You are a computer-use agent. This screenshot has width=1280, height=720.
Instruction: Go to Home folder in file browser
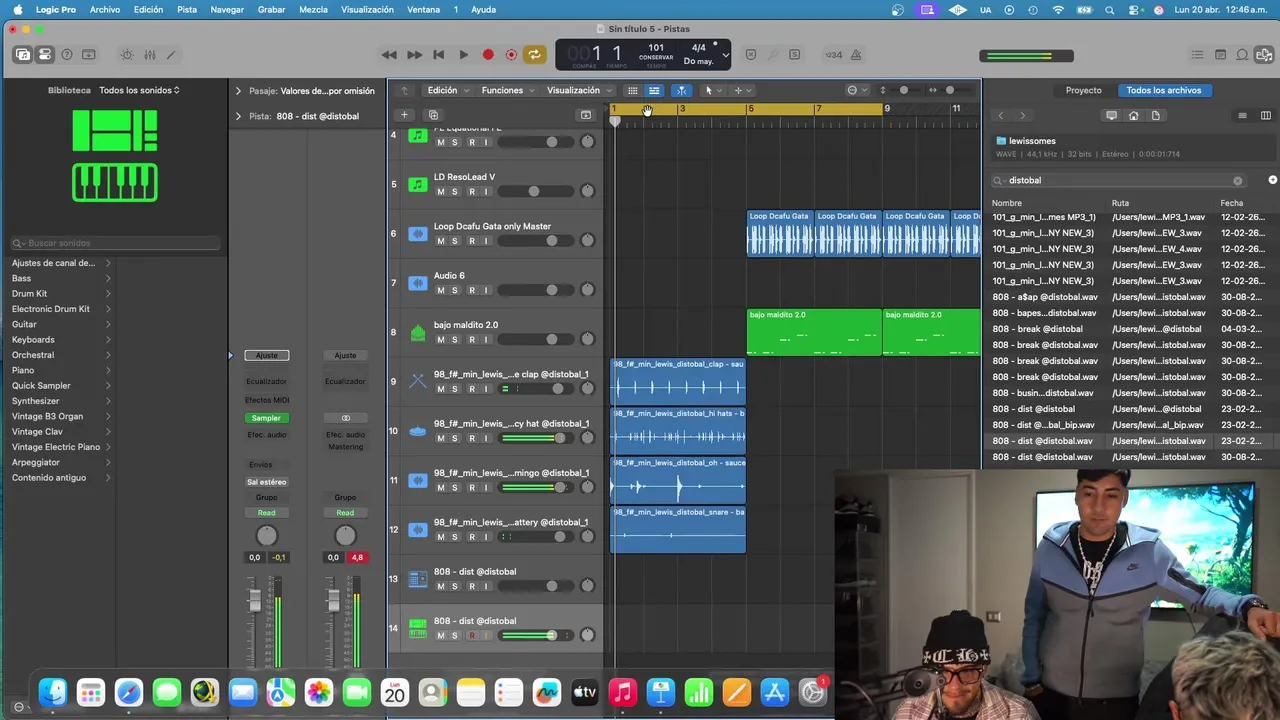point(1133,116)
